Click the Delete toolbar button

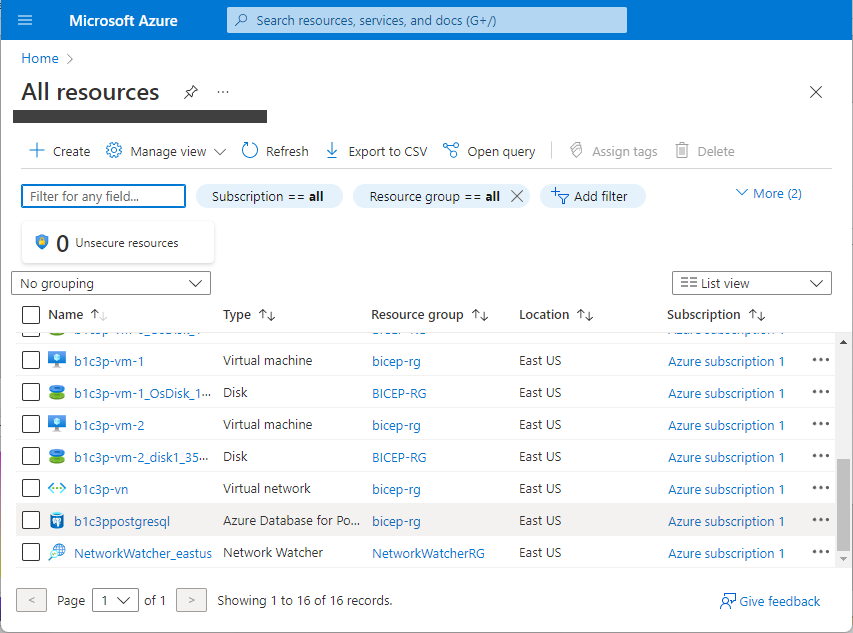705,151
